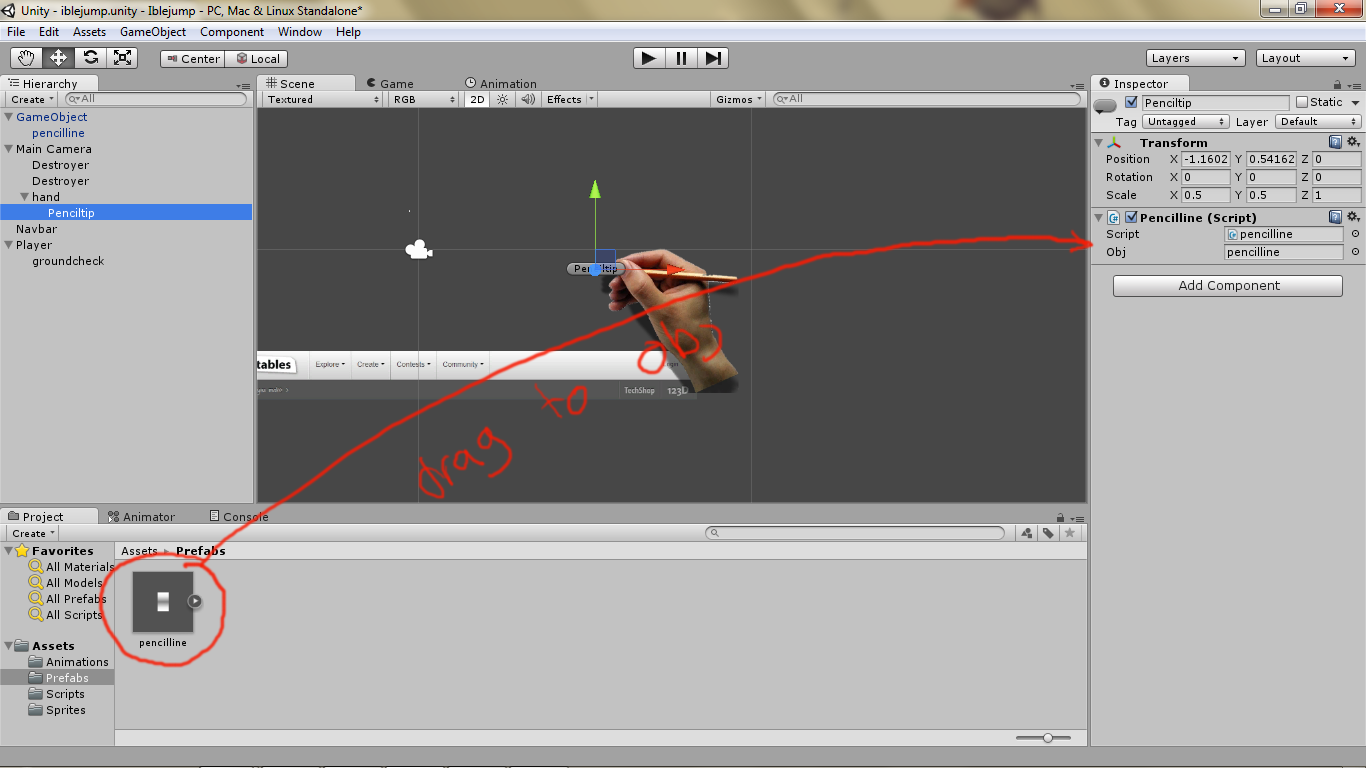Screen dimensions: 1366x768
Task: Open the Tag dropdown showing Untagged
Action: point(1185,121)
